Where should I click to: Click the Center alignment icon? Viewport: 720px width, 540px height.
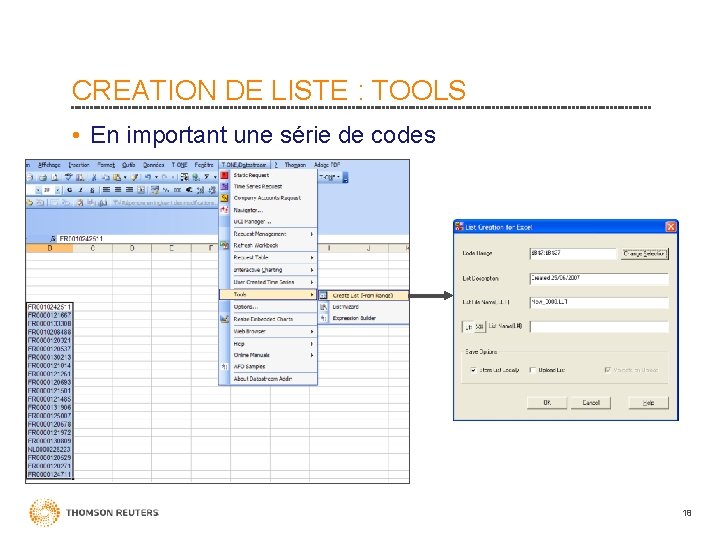coord(118,190)
